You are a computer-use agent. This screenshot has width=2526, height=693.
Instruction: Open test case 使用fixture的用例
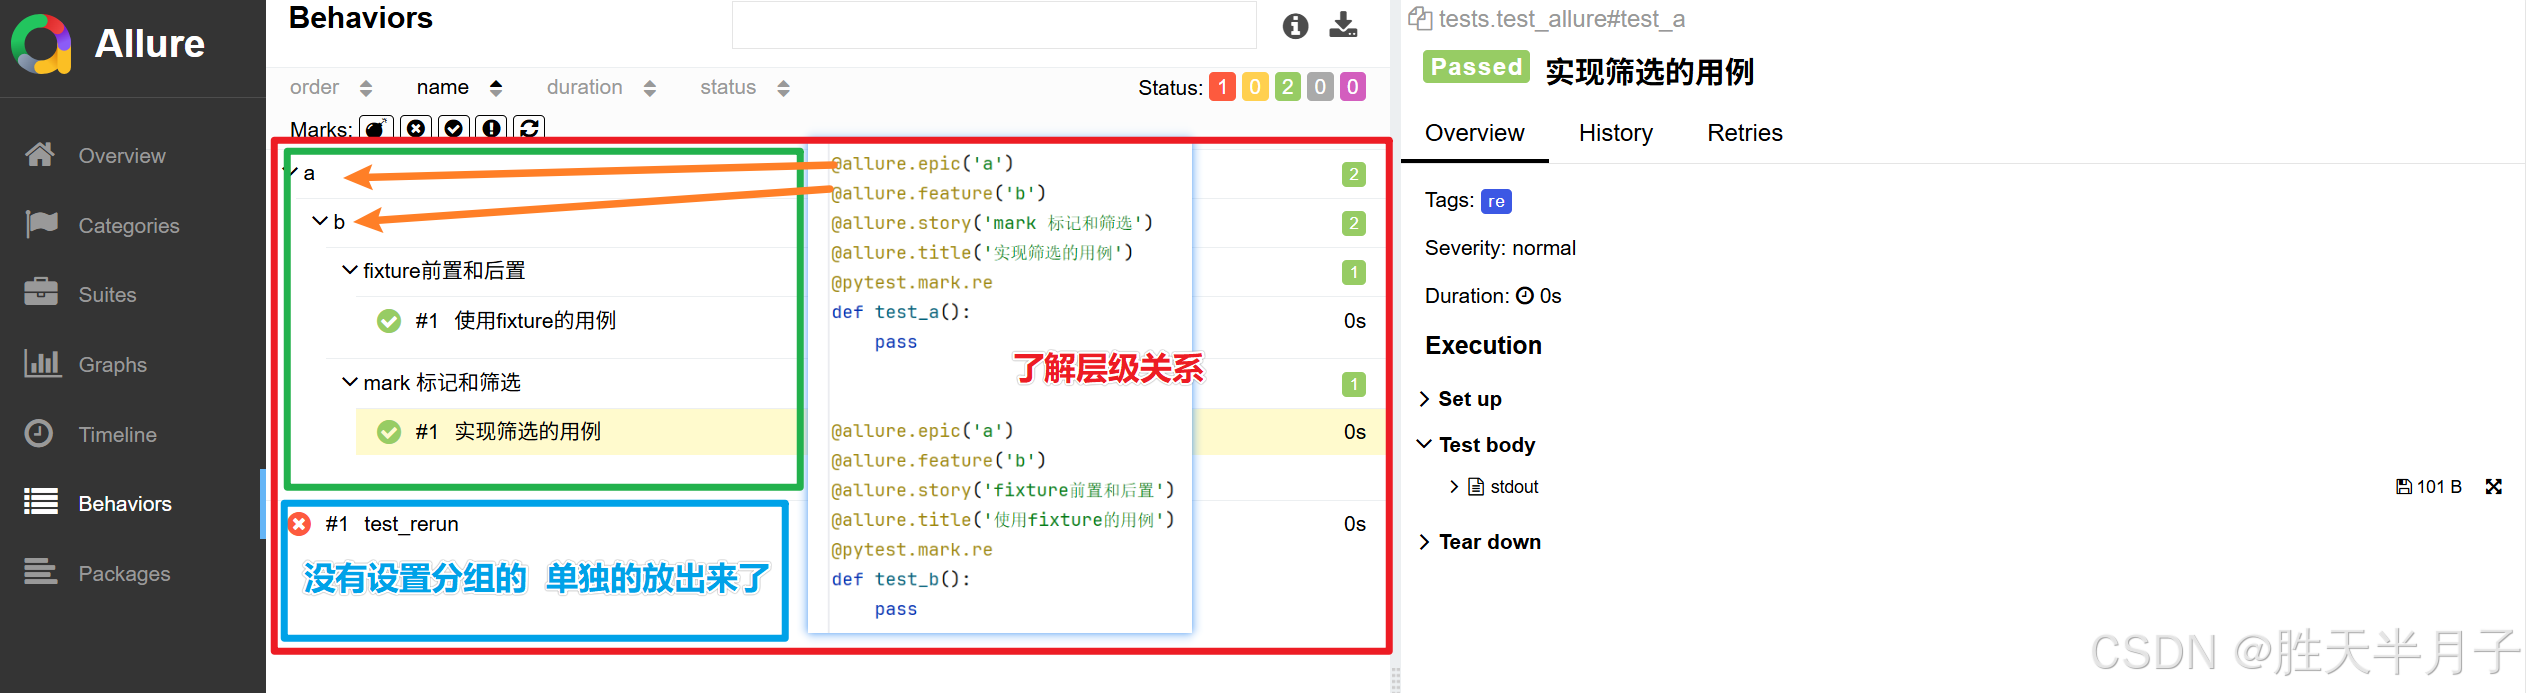[x=535, y=321]
